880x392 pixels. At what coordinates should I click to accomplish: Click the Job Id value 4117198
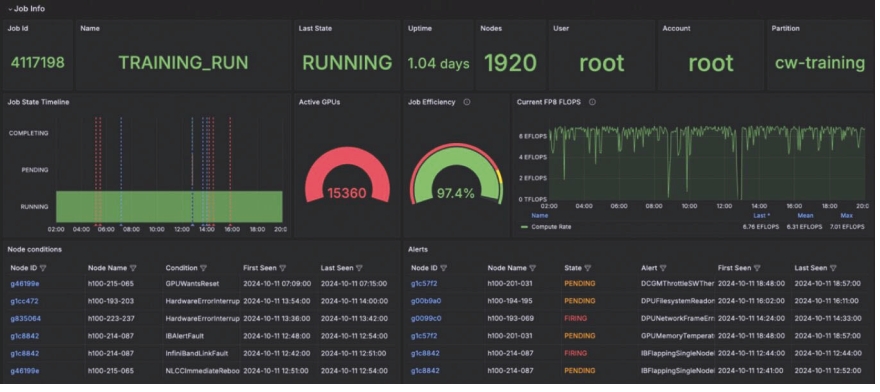38,63
